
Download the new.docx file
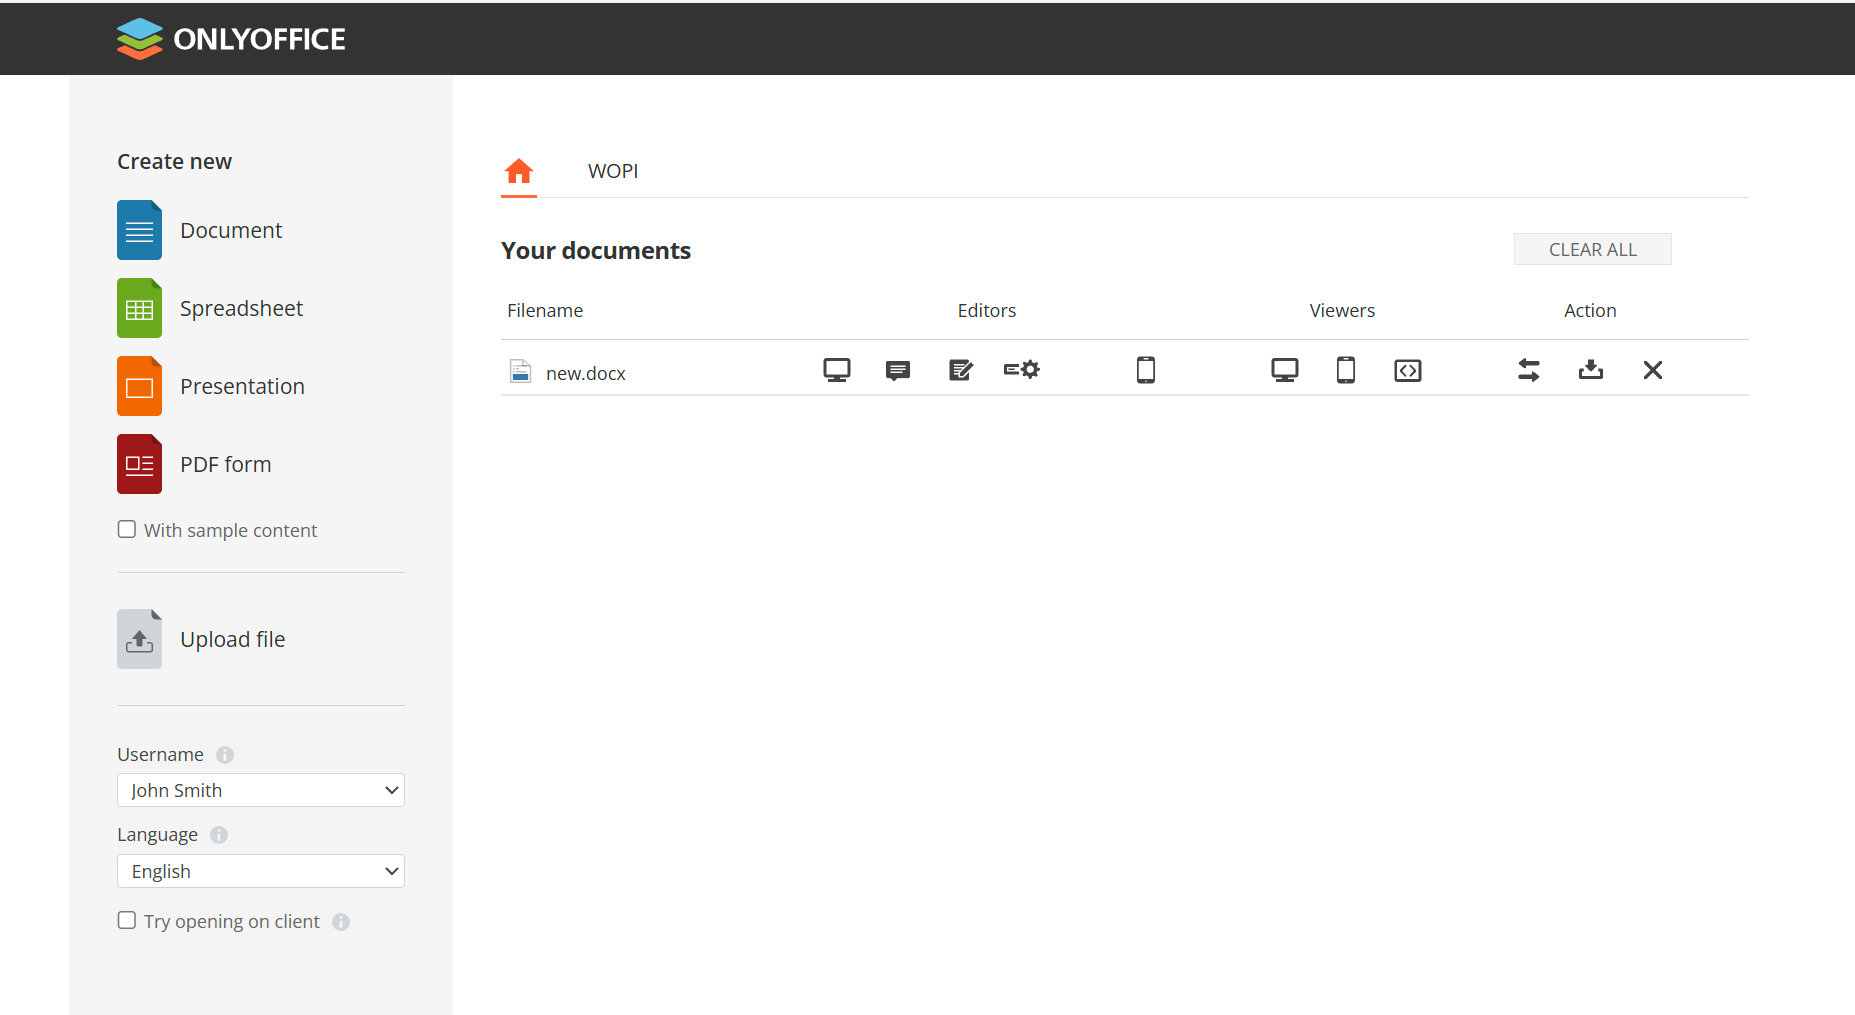click(1591, 370)
